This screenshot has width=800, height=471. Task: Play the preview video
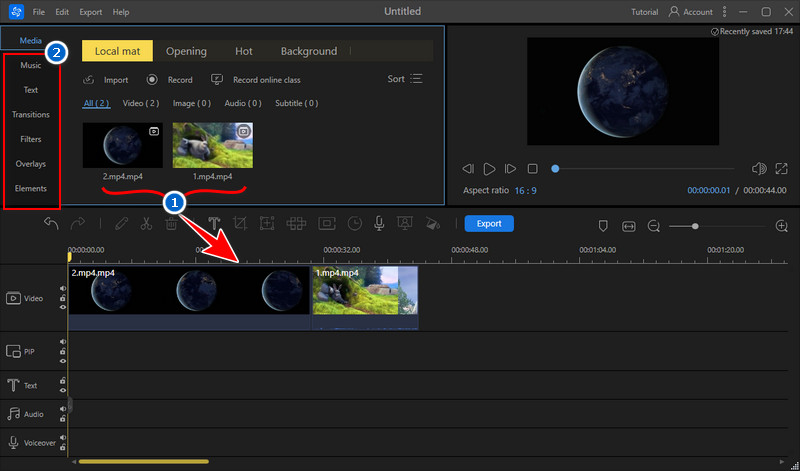(x=489, y=168)
